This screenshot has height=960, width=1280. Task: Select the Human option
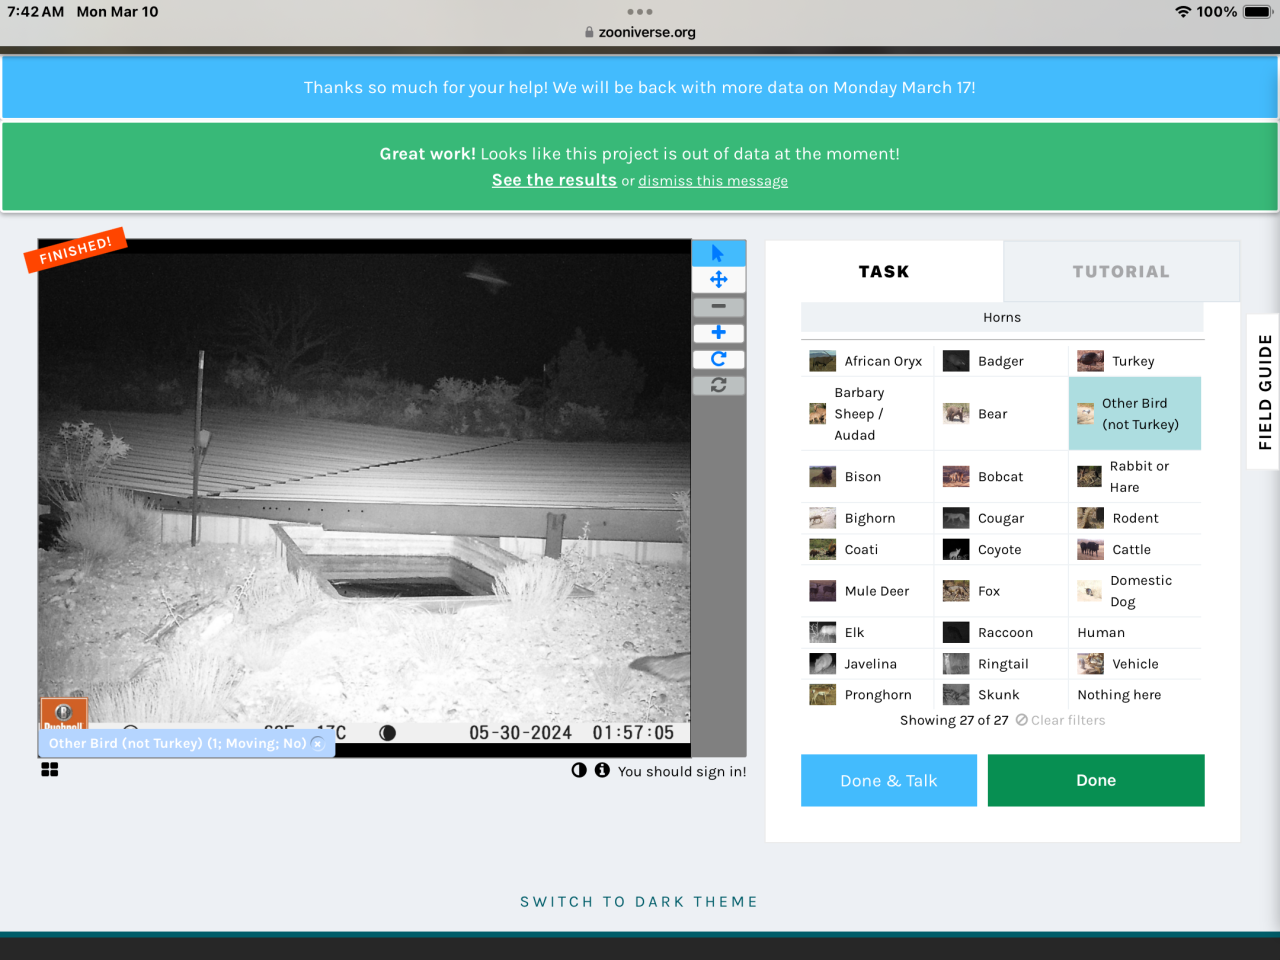(x=1135, y=632)
